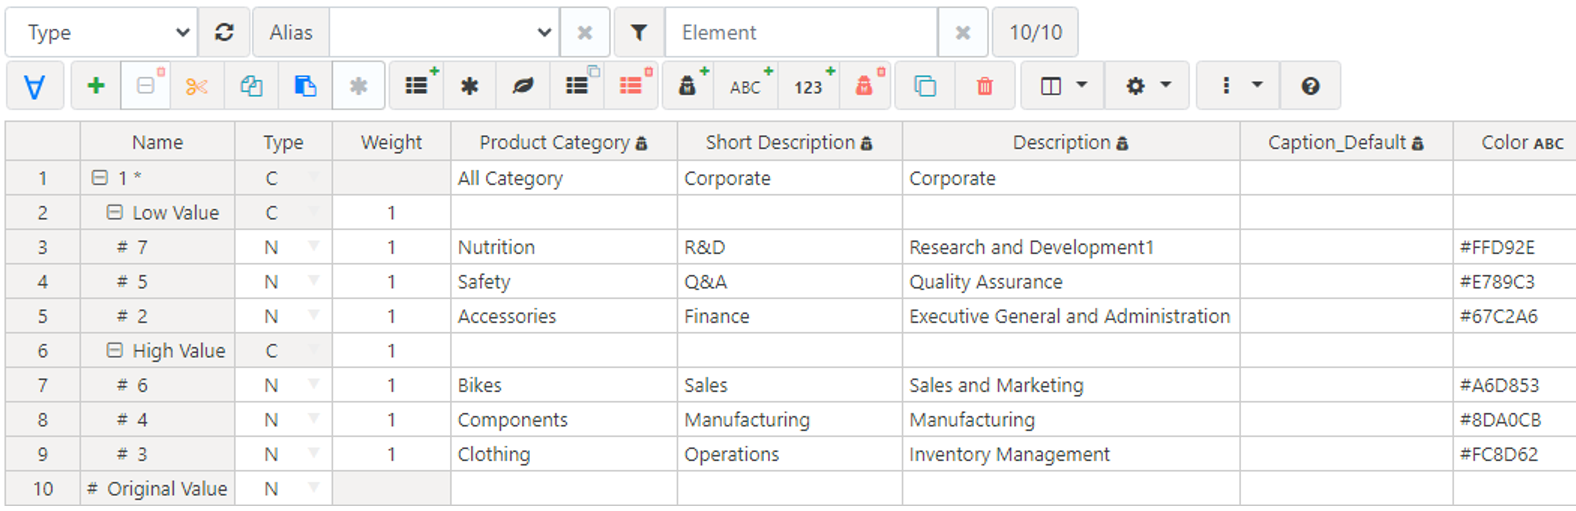Click the '#FFD92E' color value cell
The image size is (1576, 511).
click(1515, 247)
